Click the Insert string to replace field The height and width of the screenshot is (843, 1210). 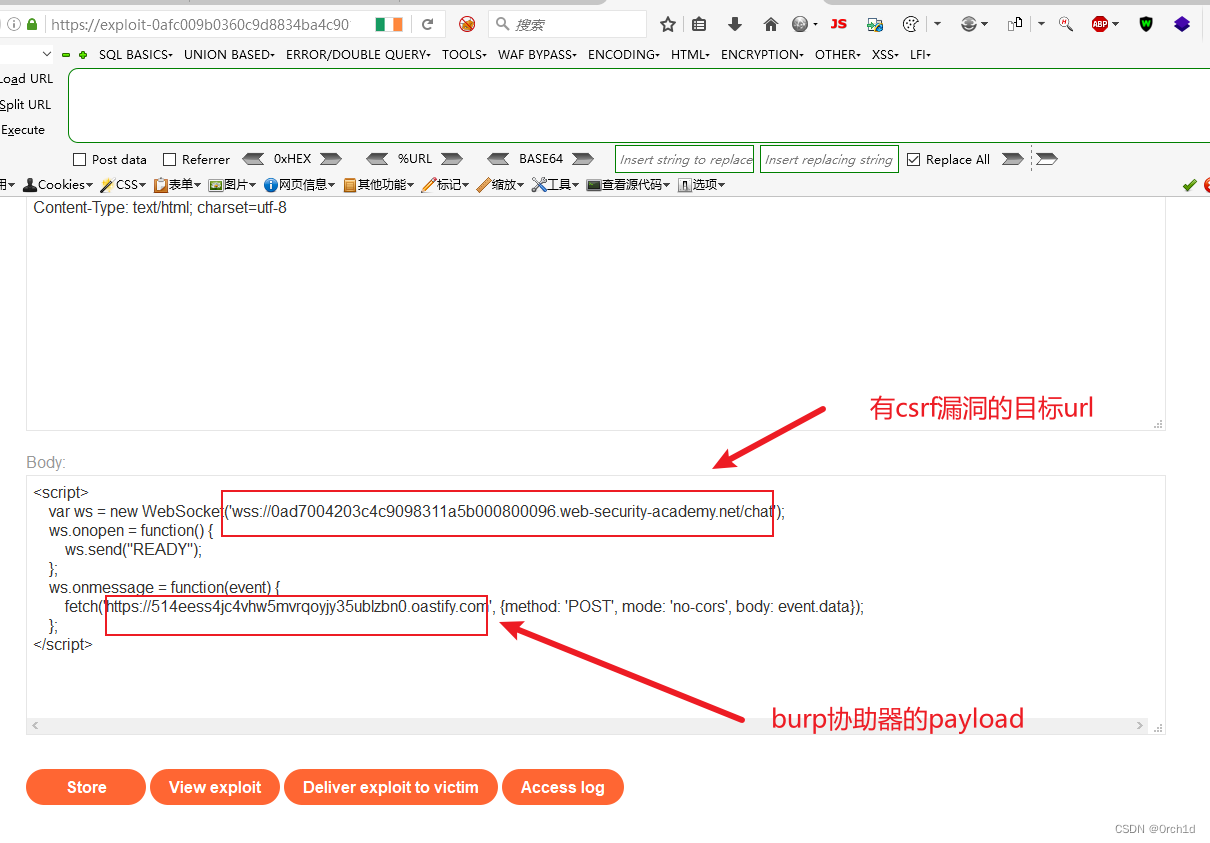point(685,159)
